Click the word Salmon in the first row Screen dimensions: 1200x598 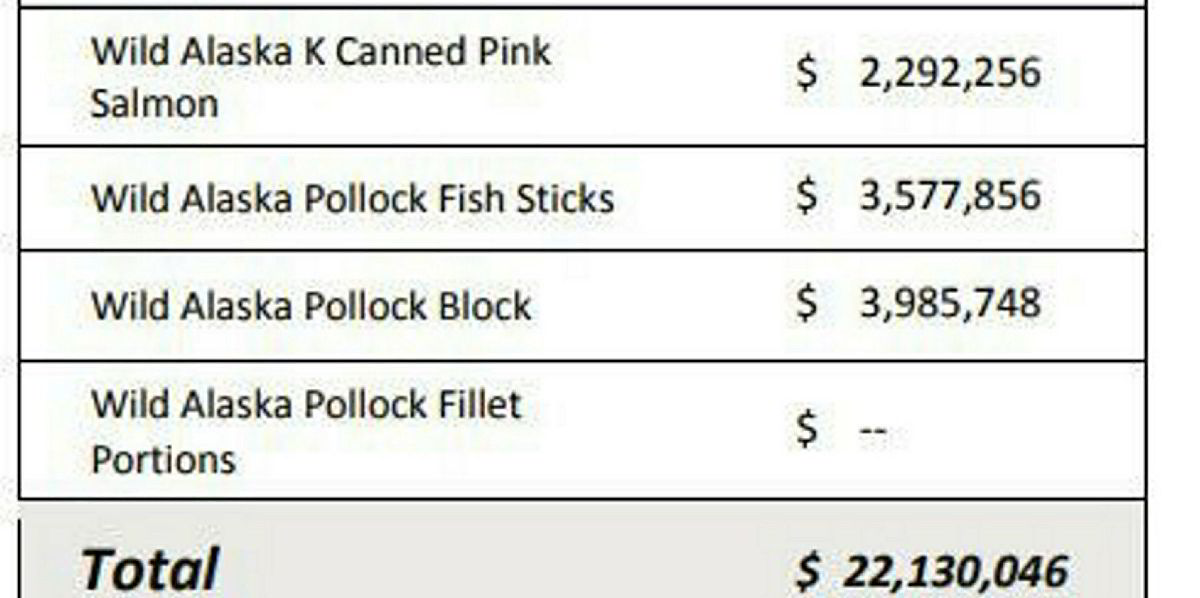click(x=154, y=102)
